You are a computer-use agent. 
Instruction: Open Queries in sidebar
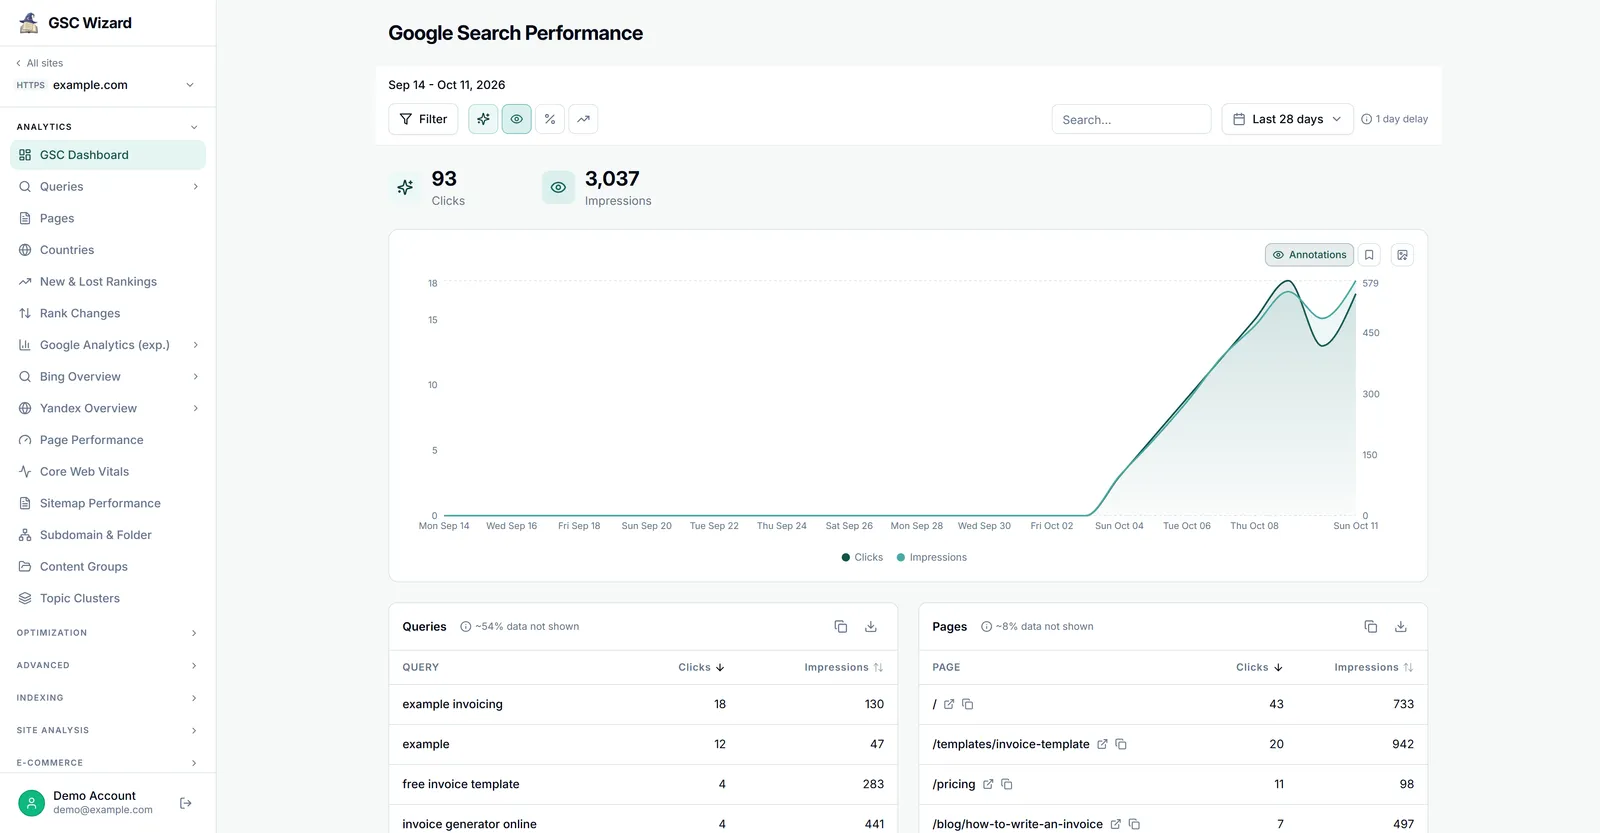click(108, 187)
